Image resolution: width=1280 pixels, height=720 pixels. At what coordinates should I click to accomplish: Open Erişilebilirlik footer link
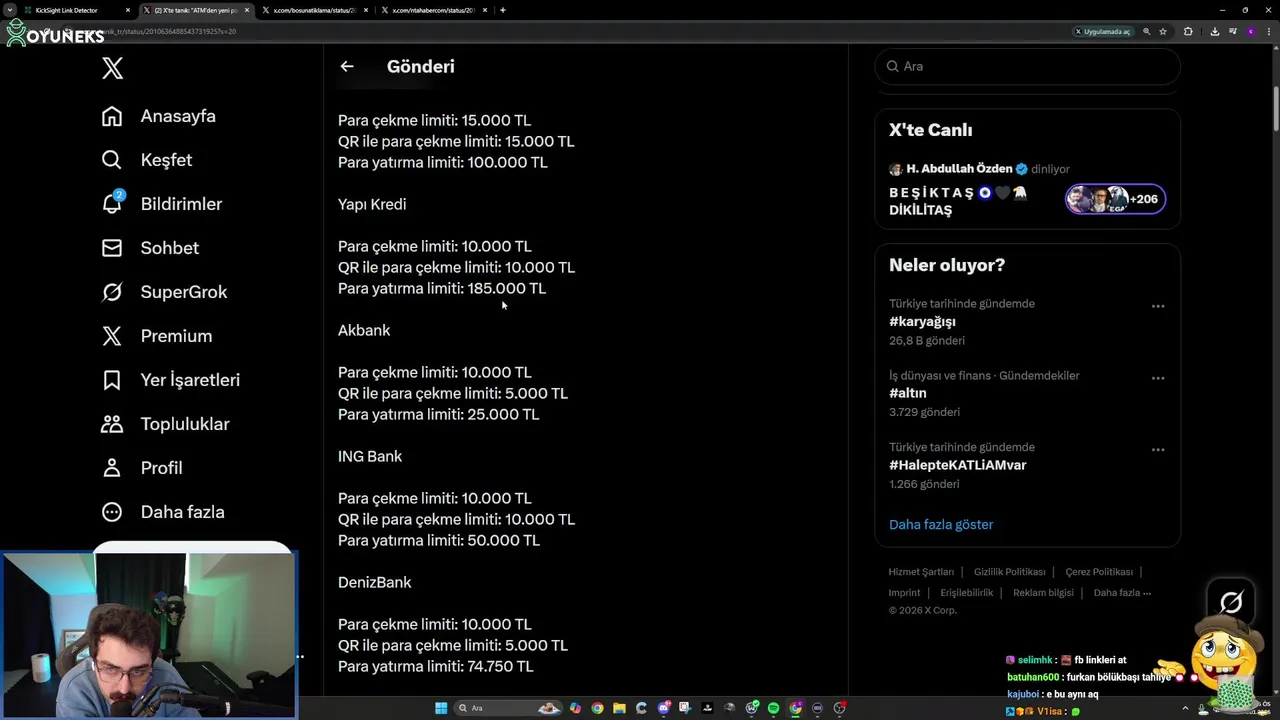point(967,593)
